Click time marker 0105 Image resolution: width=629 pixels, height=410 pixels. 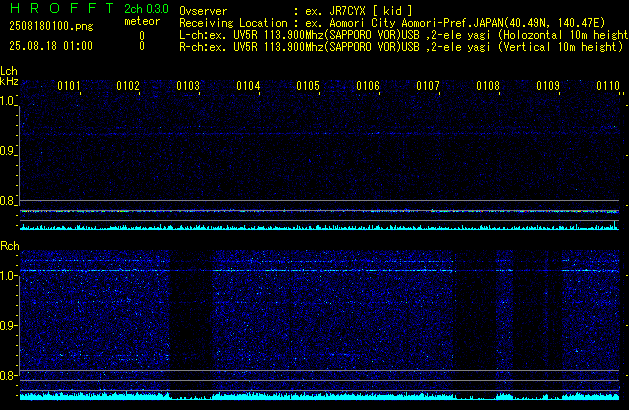[x=308, y=86]
